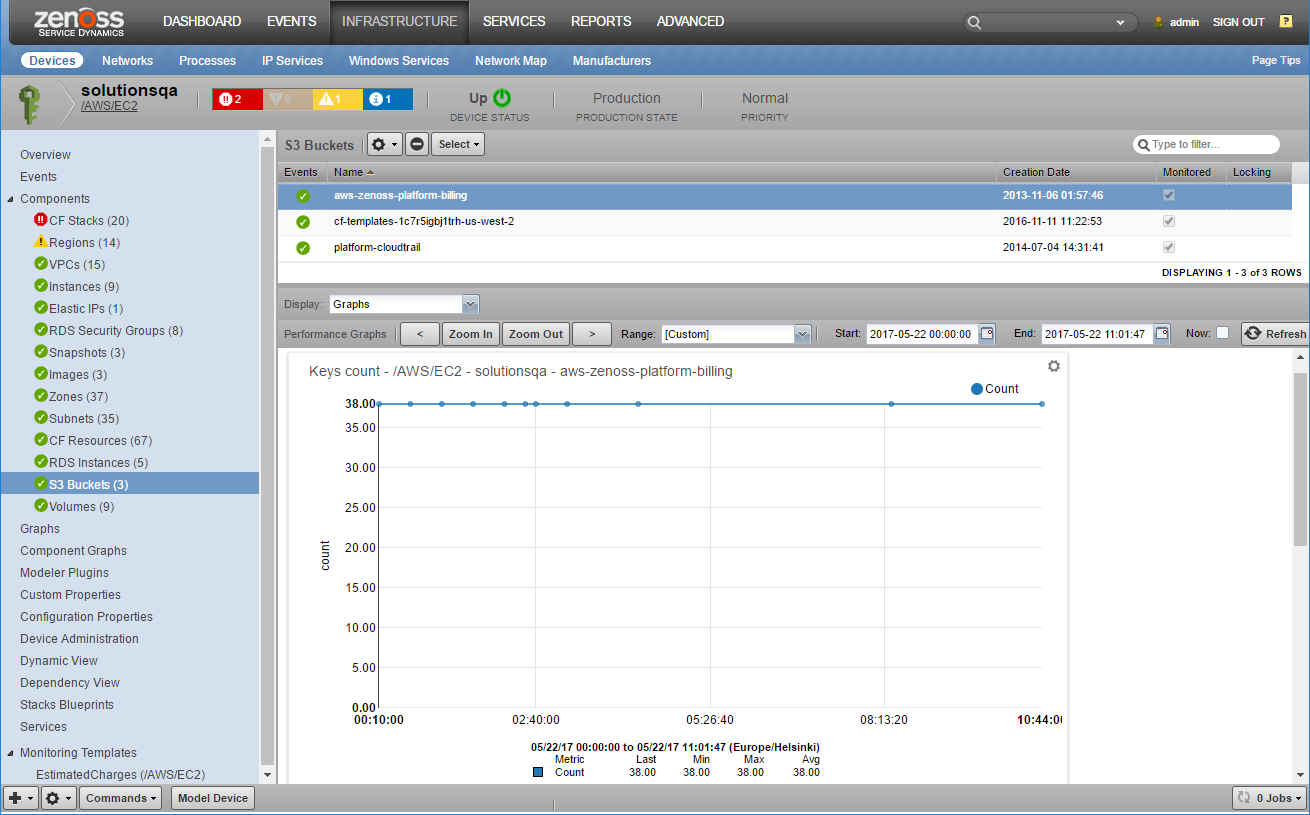Image resolution: width=1310 pixels, height=815 pixels.
Task: Open the bottom-left gear actions menu
Action: pos(58,798)
